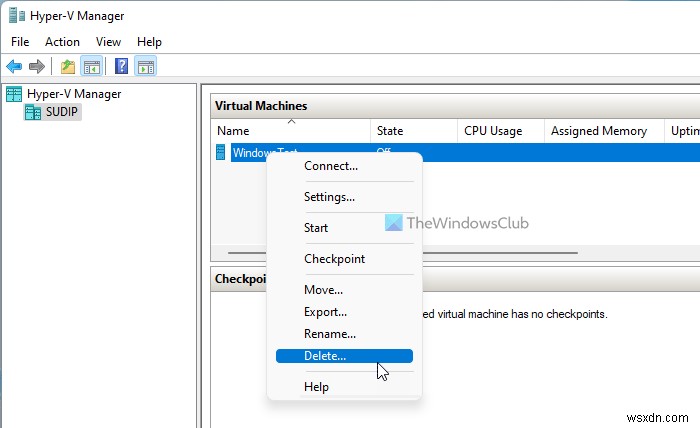Toggle the Show/Hide Action Pane icon
The height and width of the screenshot is (428, 700).
[x=146, y=67]
